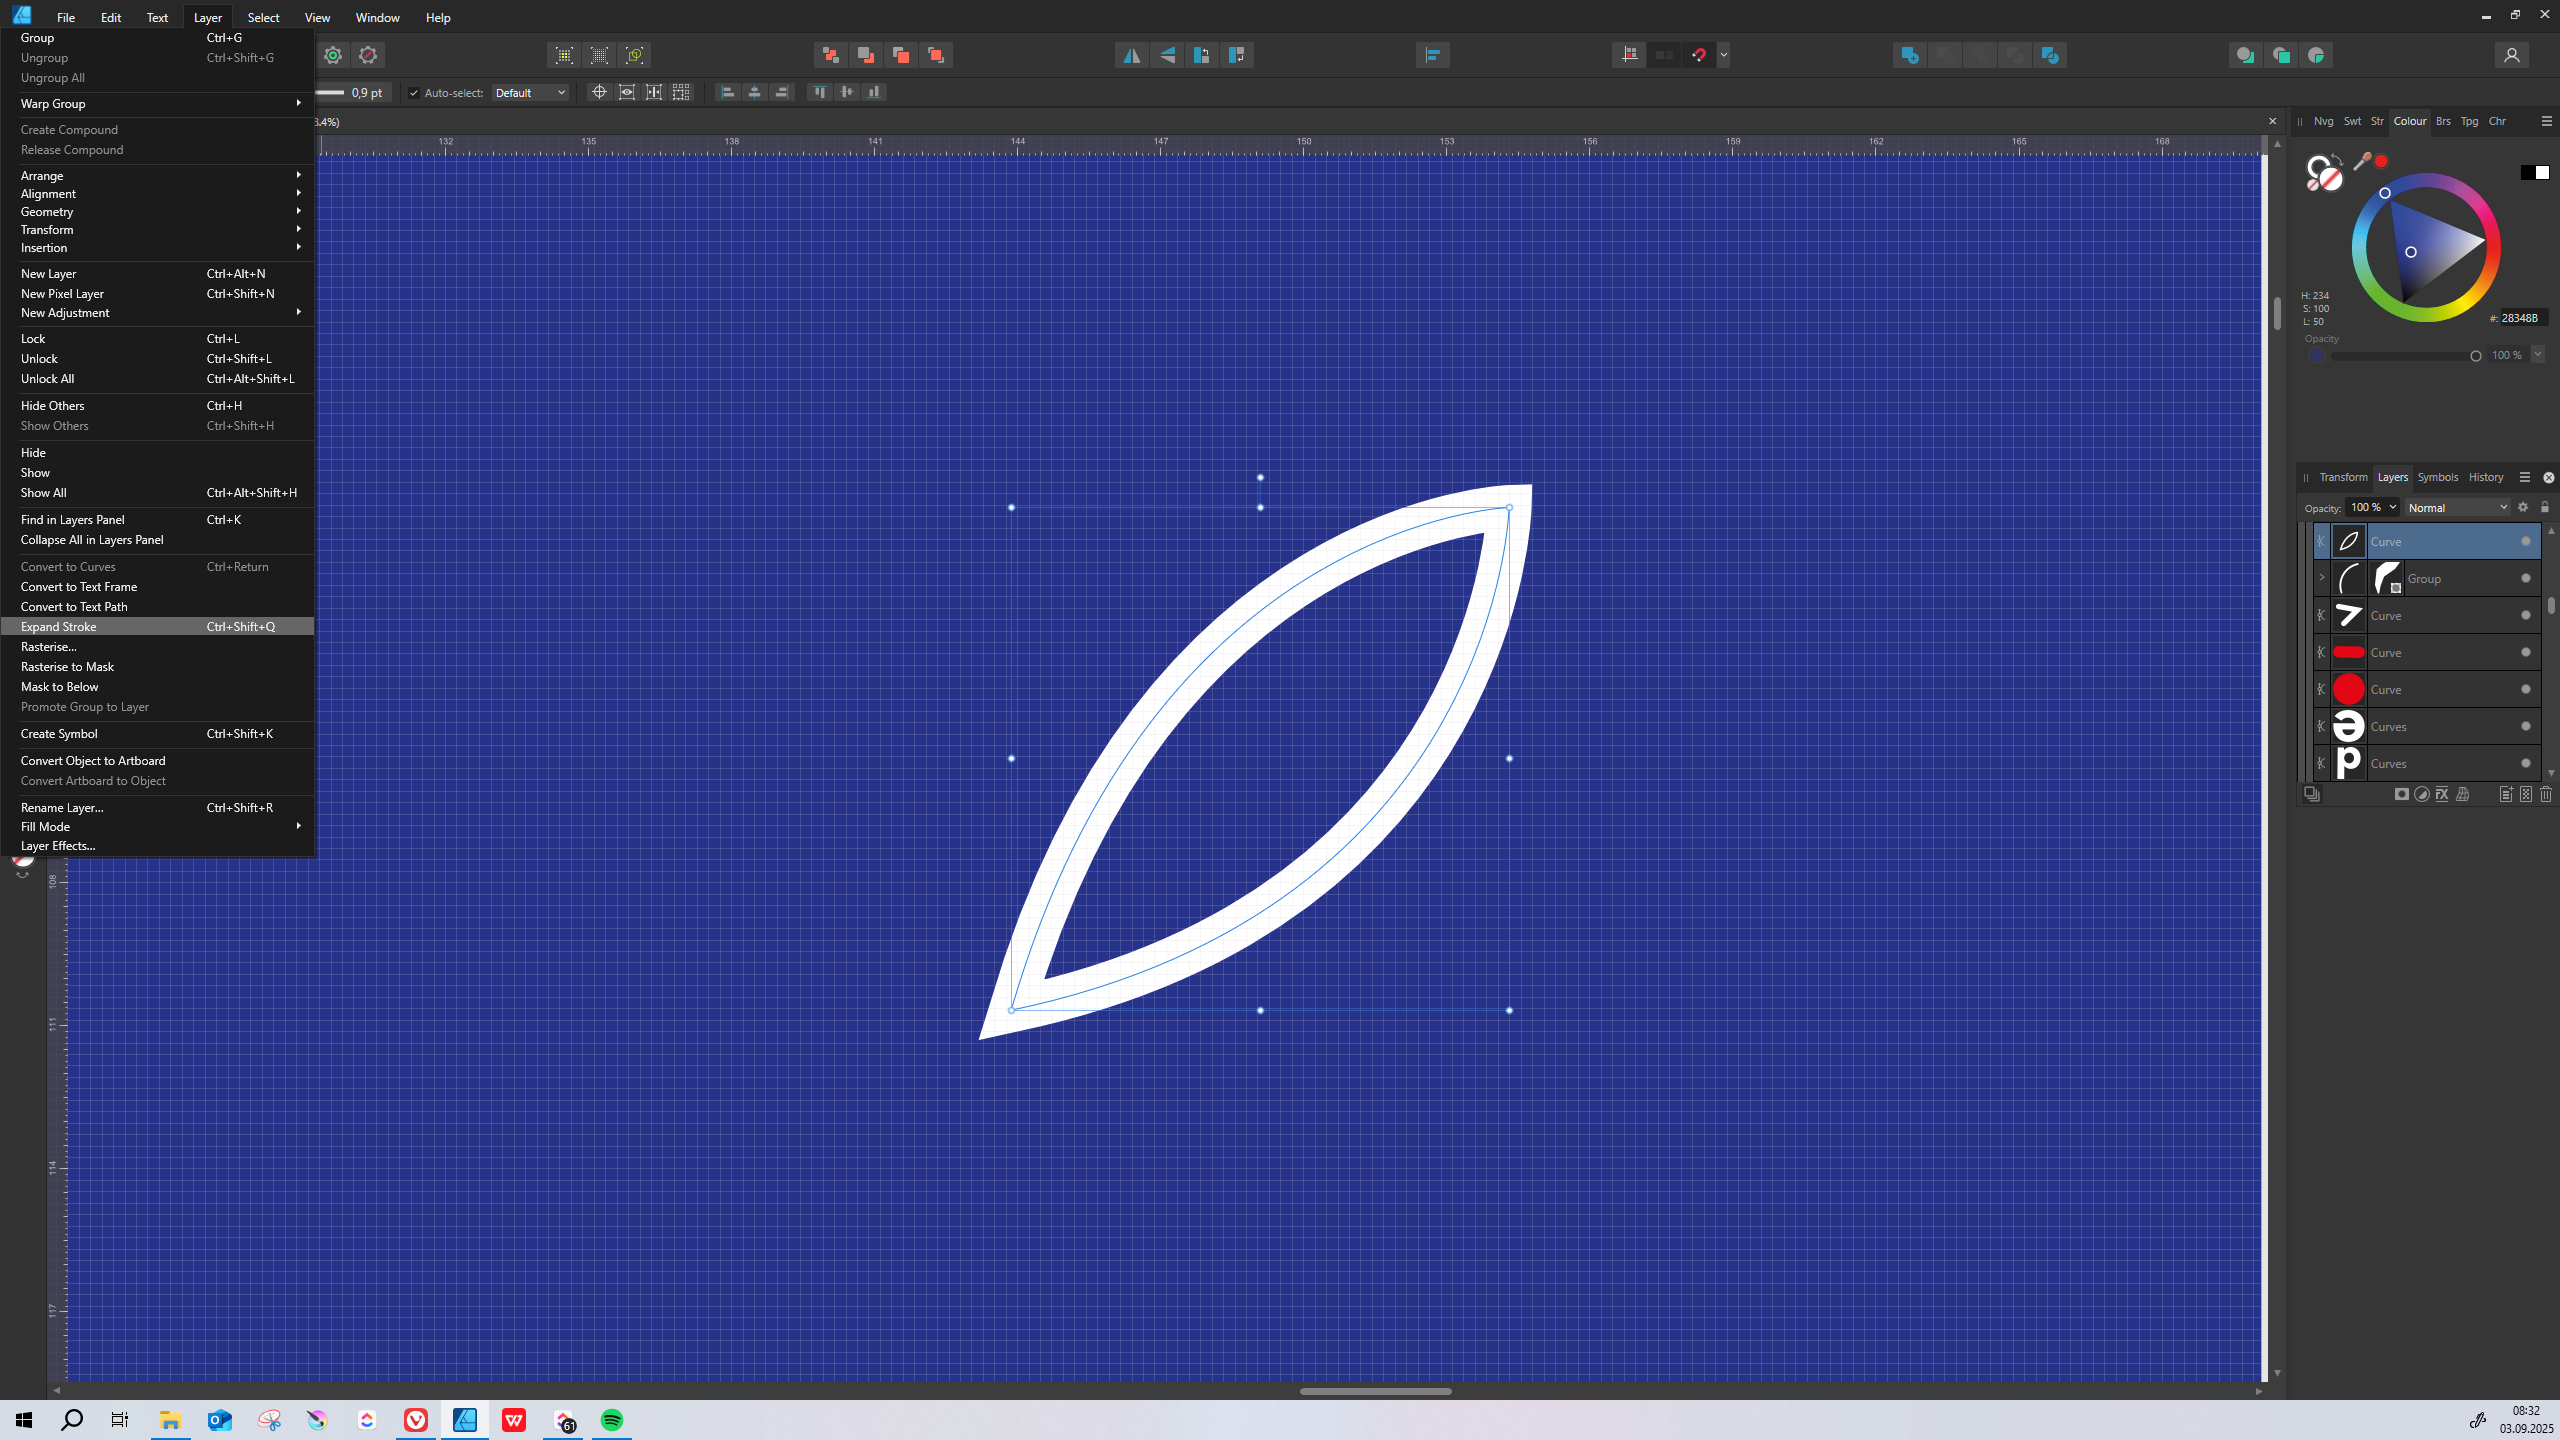Toggle visibility of the top Curve layer
This screenshot has width=2560, height=1440.
pos(2524,541)
